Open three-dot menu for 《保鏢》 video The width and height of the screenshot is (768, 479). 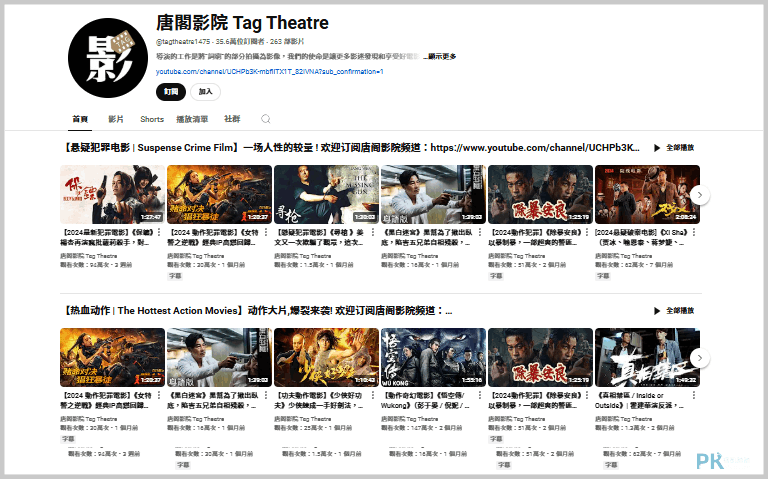point(159,232)
